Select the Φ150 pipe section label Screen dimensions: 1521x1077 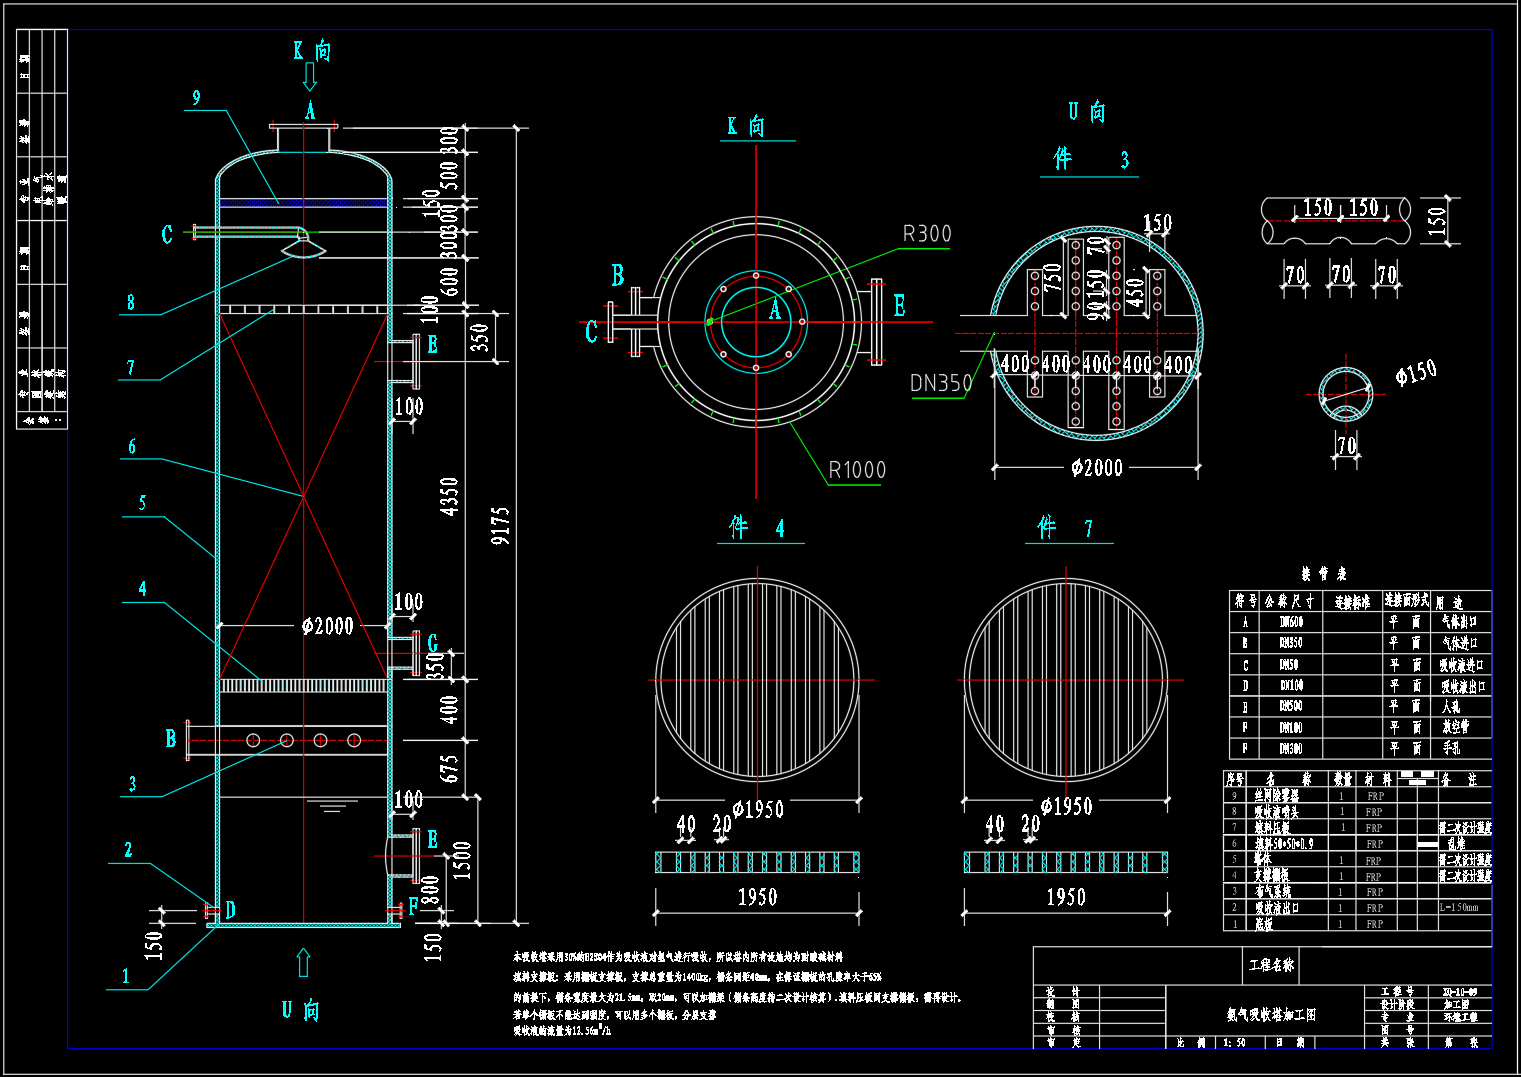1416,373
